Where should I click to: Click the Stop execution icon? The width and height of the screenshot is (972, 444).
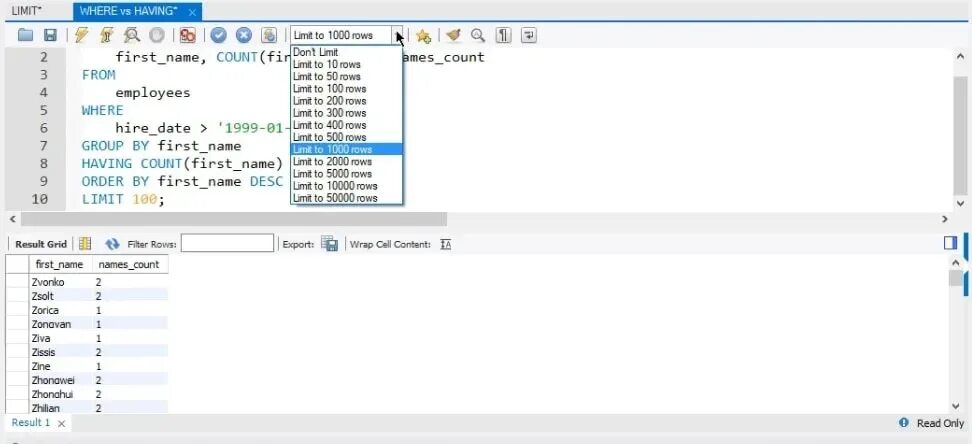157,35
